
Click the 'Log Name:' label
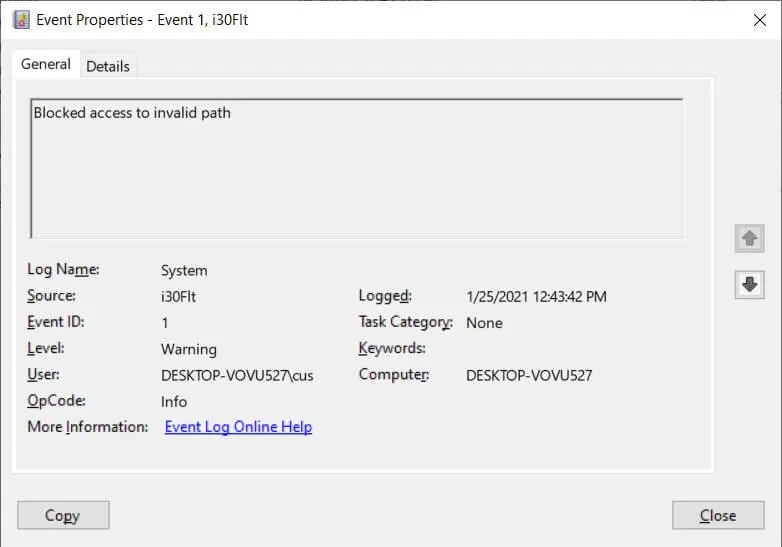[63, 269]
